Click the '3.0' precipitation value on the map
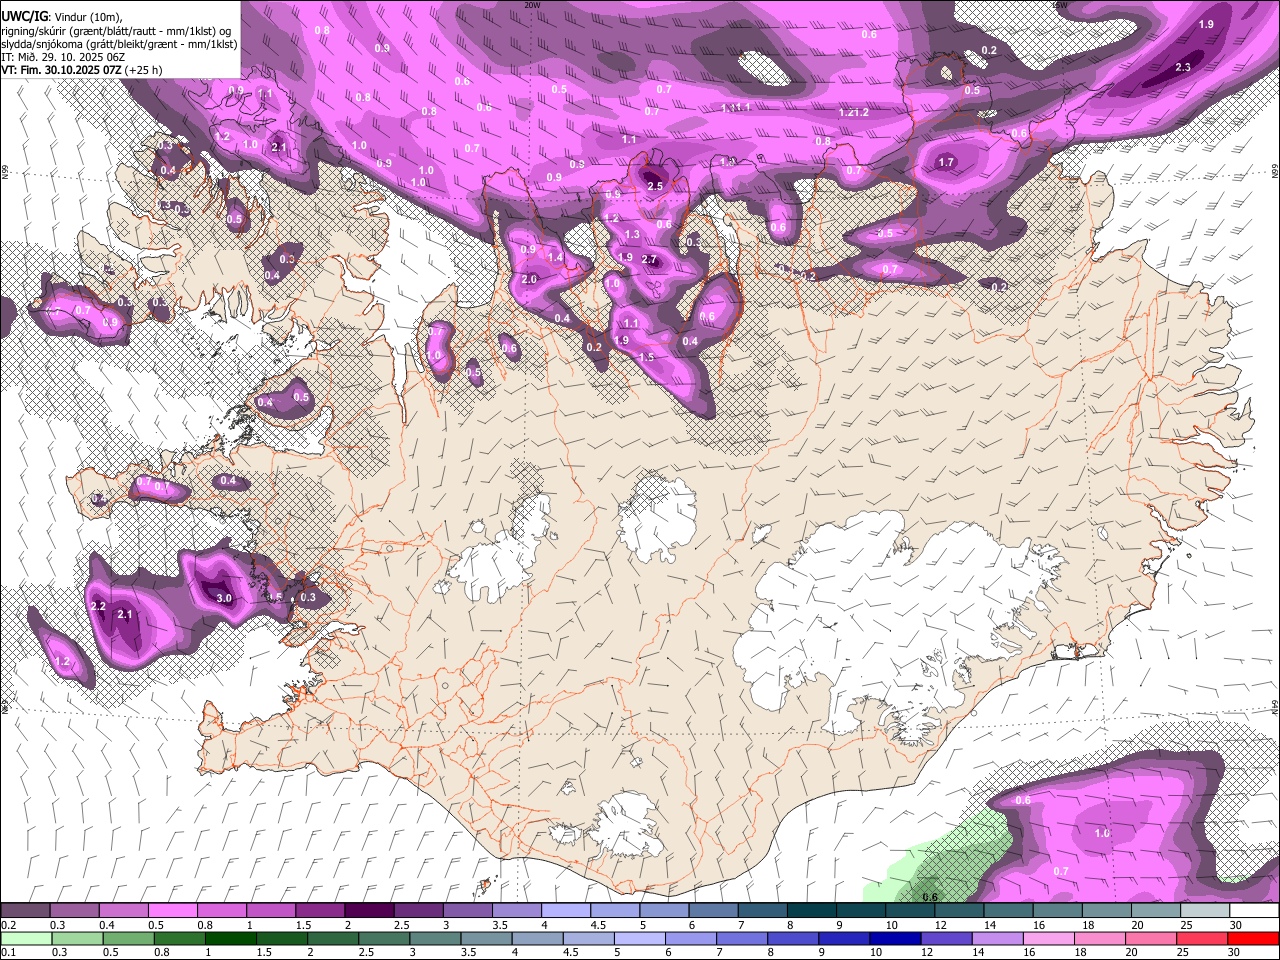Screen dimensions: 1280x960 point(224,598)
